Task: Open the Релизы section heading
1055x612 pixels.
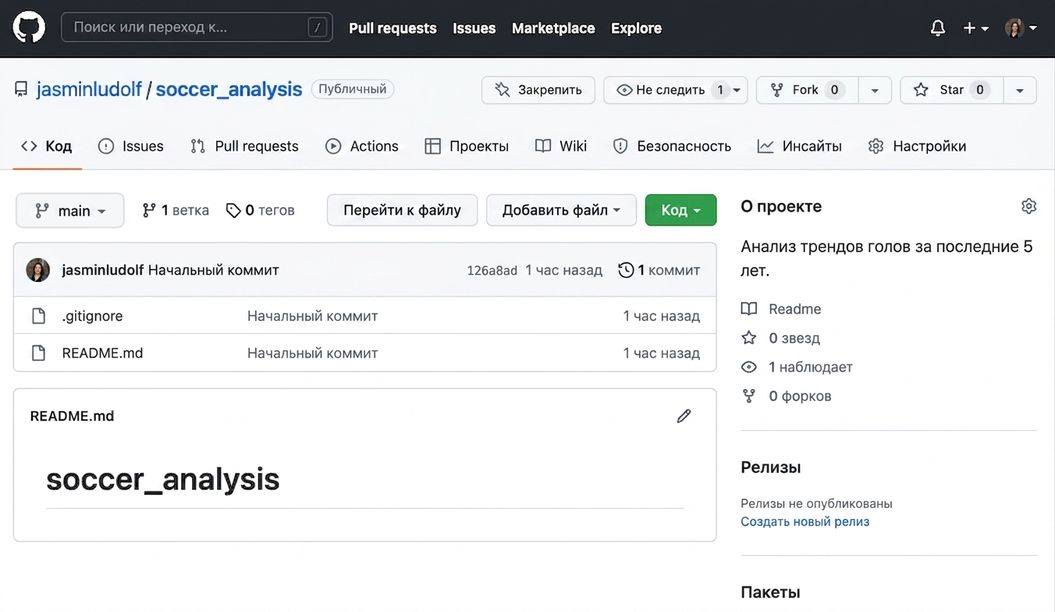Action: click(770, 467)
